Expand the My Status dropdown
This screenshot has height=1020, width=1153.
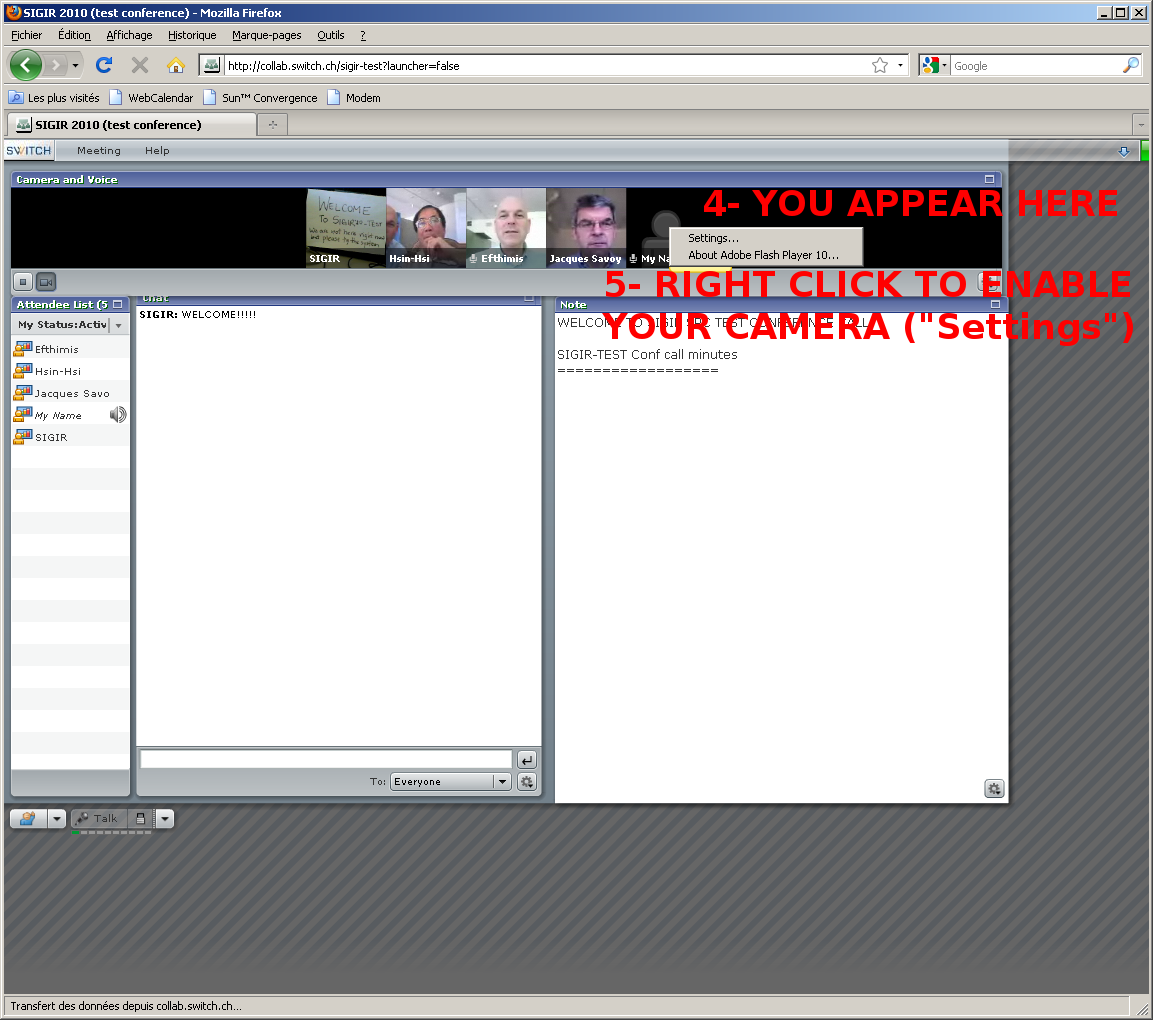coord(119,325)
